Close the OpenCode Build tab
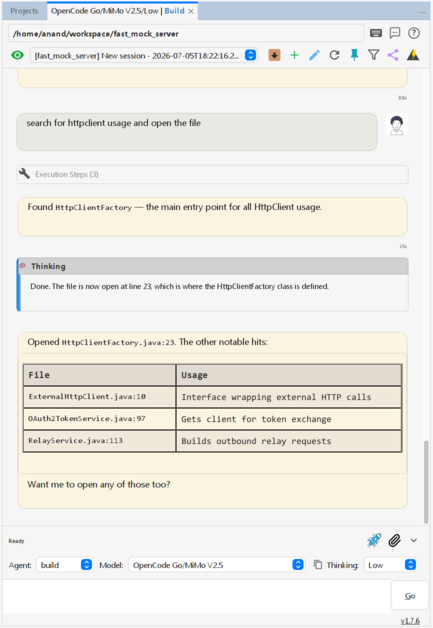This screenshot has height=628, width=433. click(191, 11)
